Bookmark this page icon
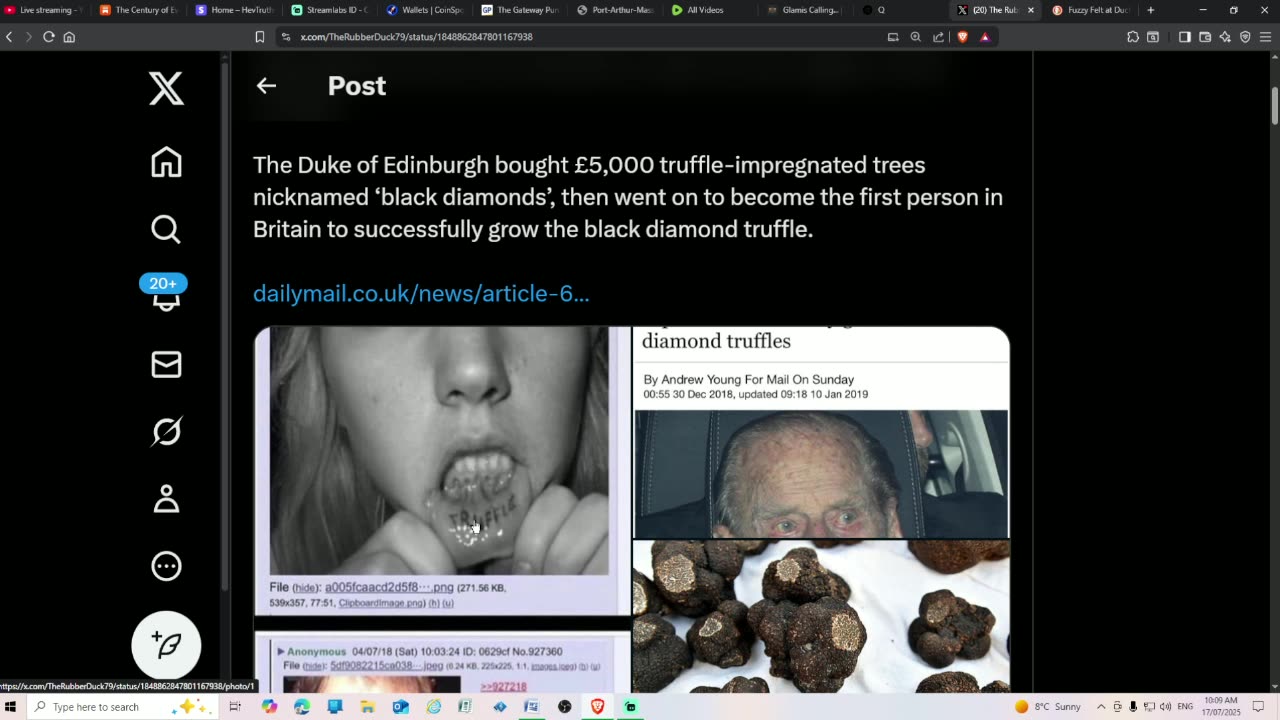1280x720 pixels. point(260,37)
